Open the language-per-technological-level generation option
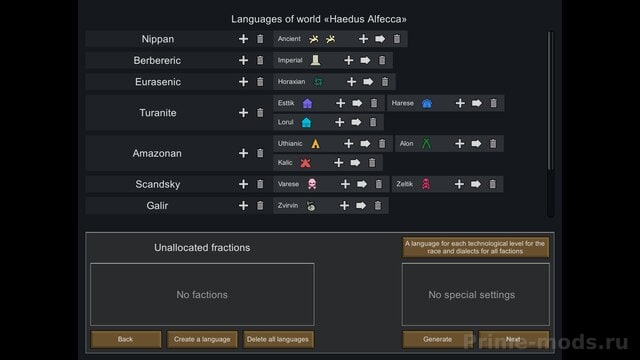The image size is (640, 360). [475, 247]
